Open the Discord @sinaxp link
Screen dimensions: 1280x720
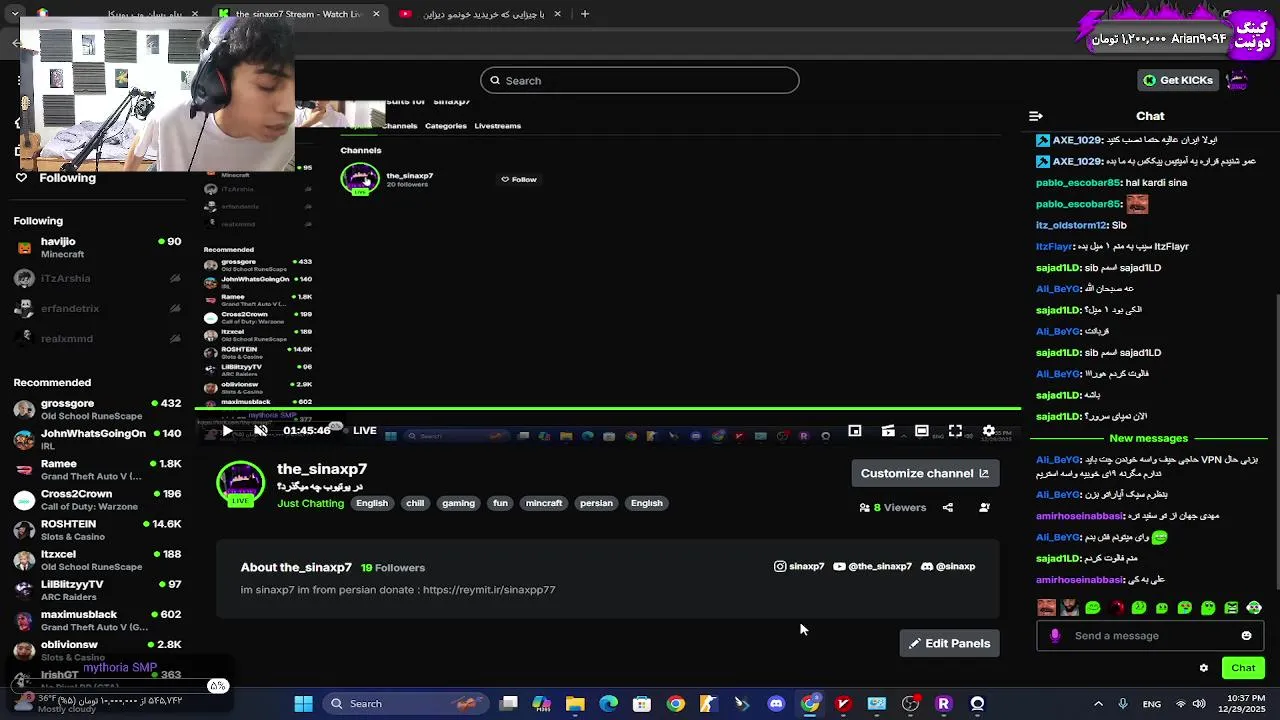(947, 566)
